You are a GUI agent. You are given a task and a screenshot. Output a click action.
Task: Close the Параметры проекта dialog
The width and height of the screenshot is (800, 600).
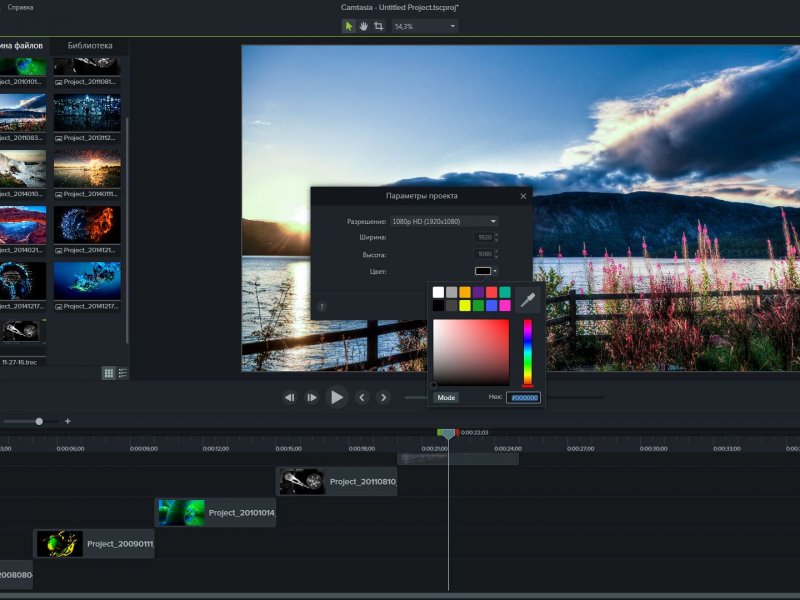pos(523,196)
